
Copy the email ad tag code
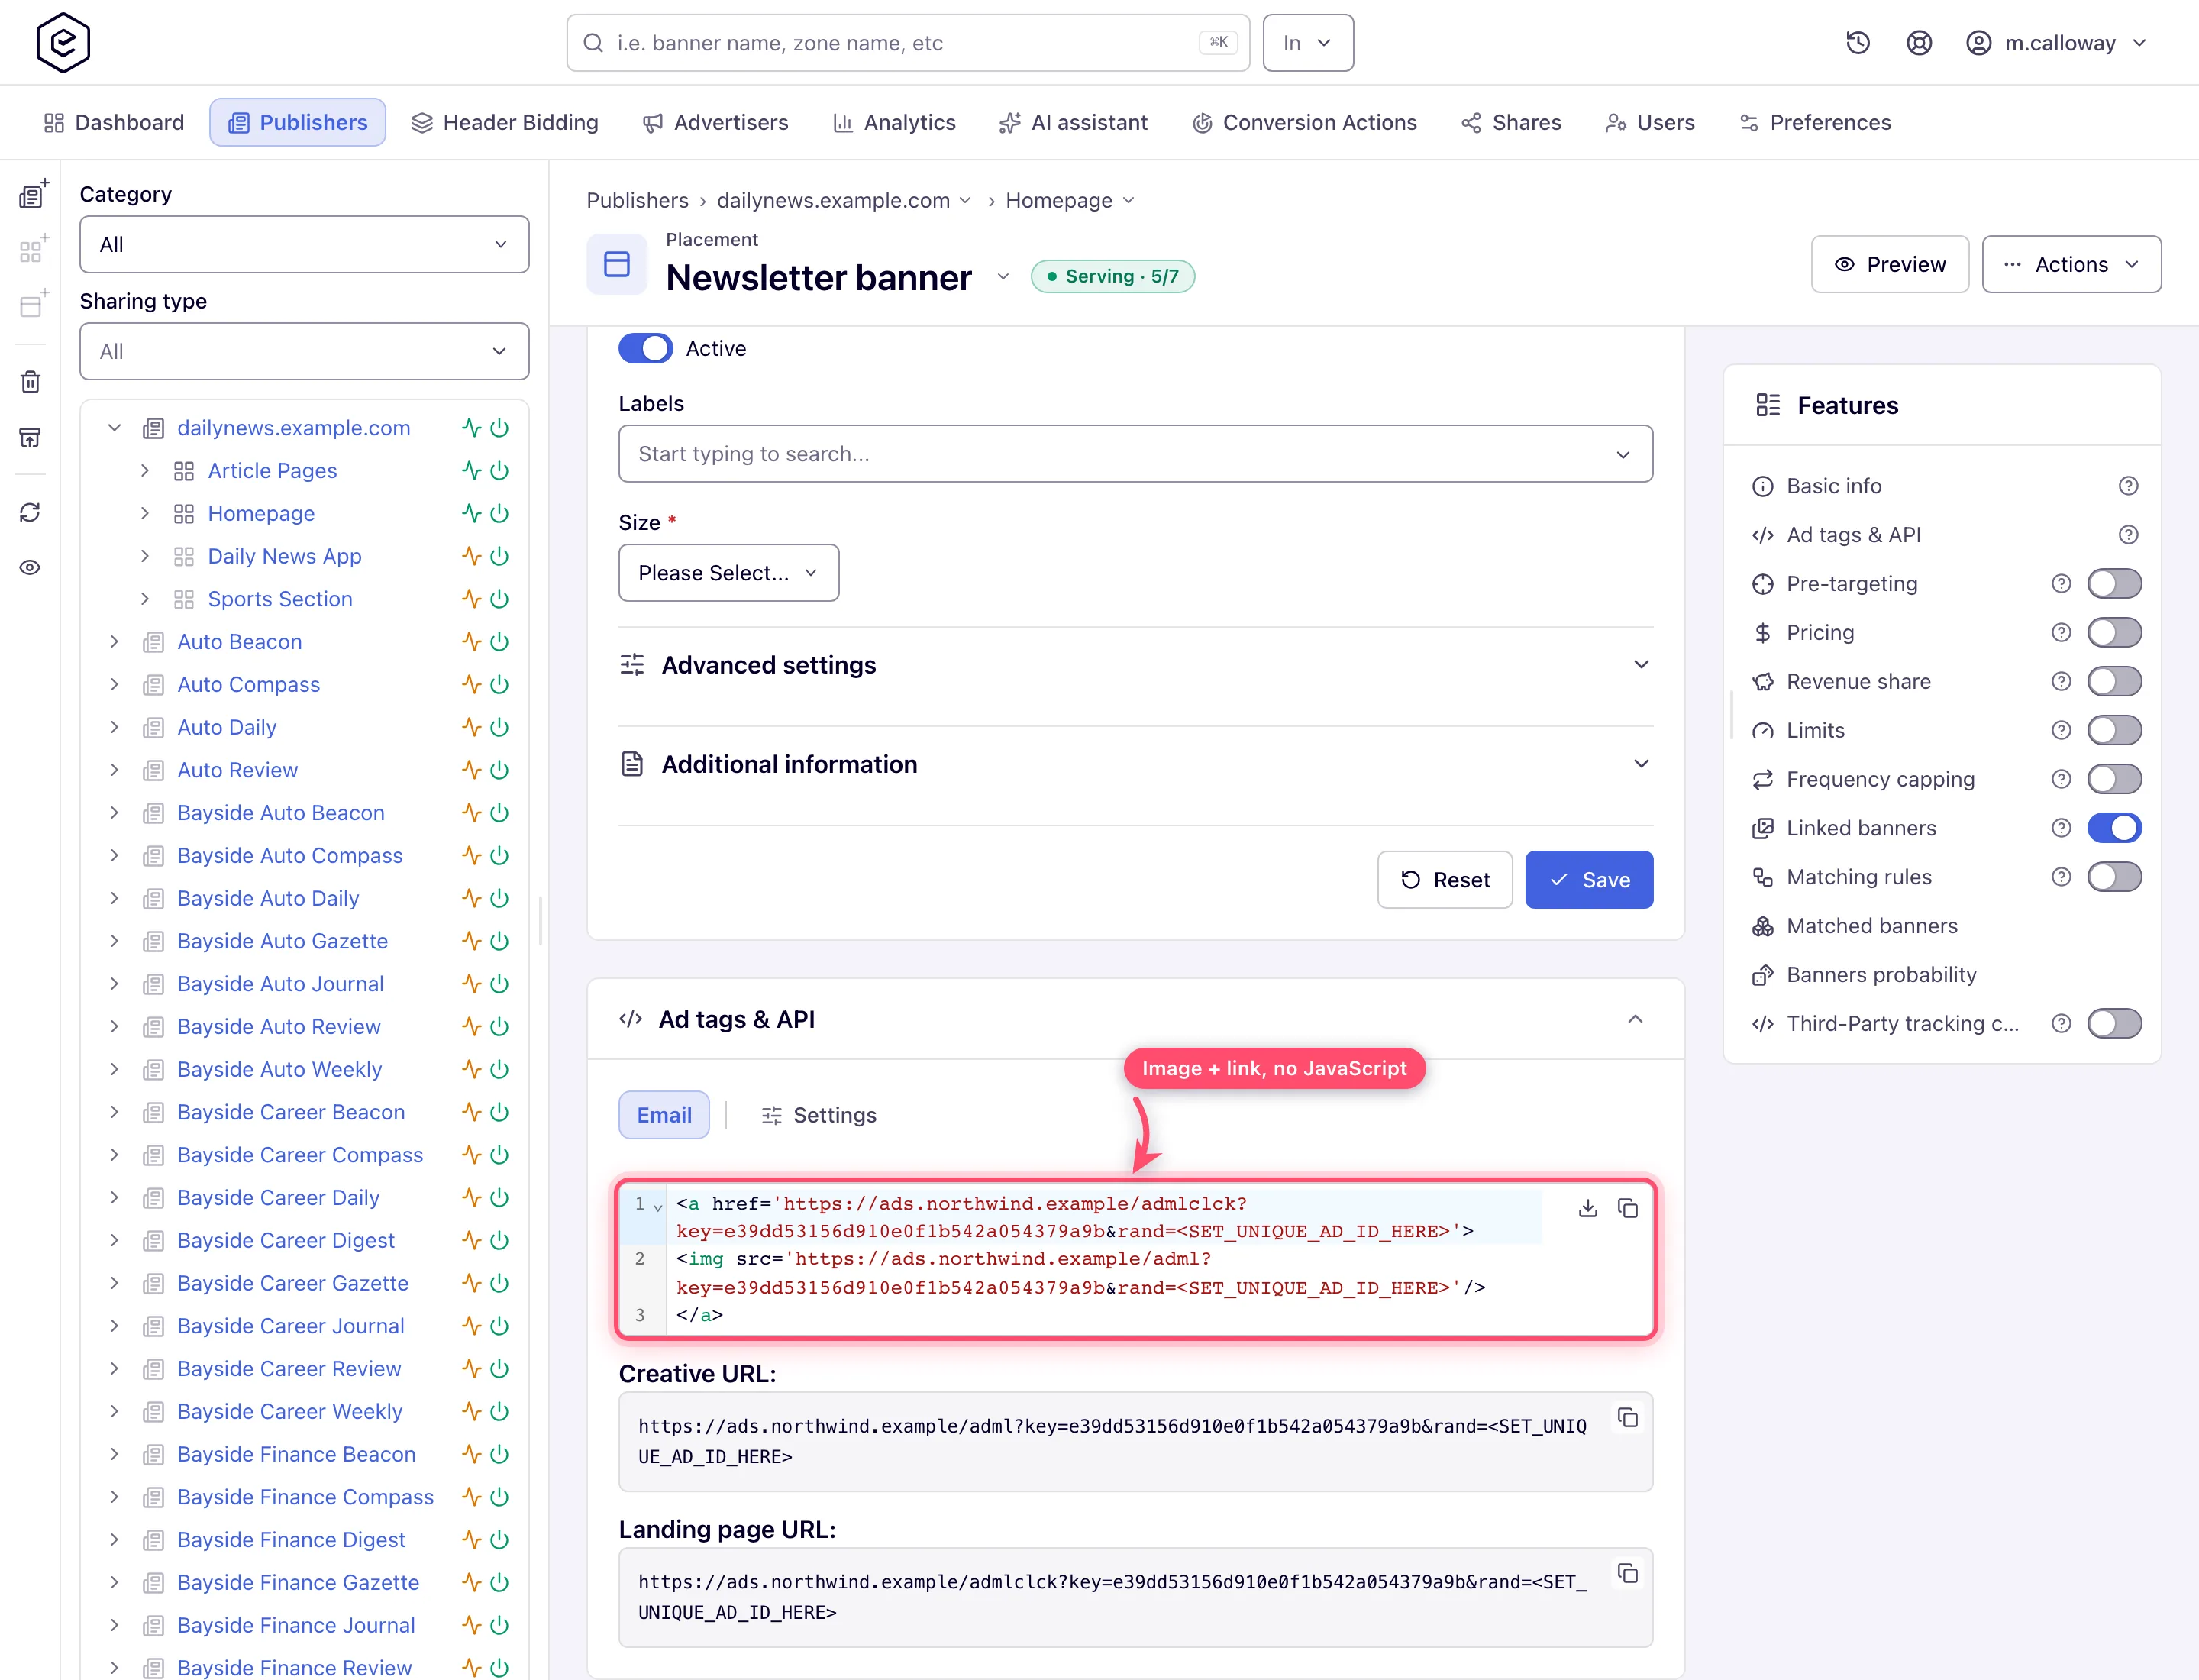1627,1208
